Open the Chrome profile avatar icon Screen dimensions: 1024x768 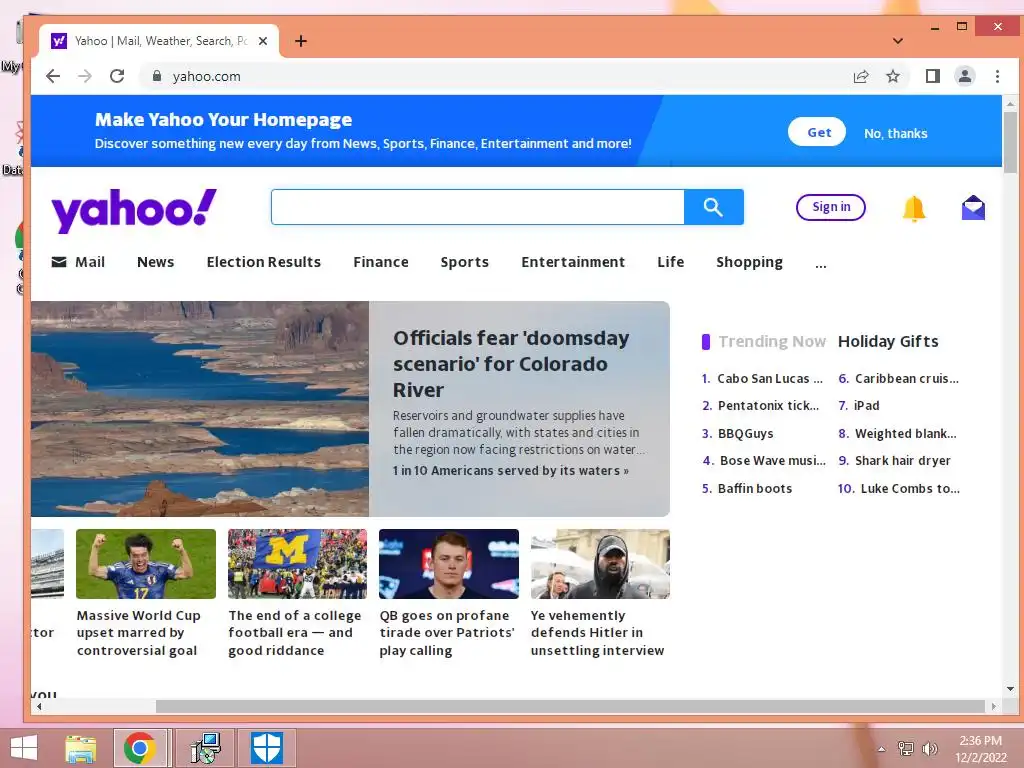point(965,76)
